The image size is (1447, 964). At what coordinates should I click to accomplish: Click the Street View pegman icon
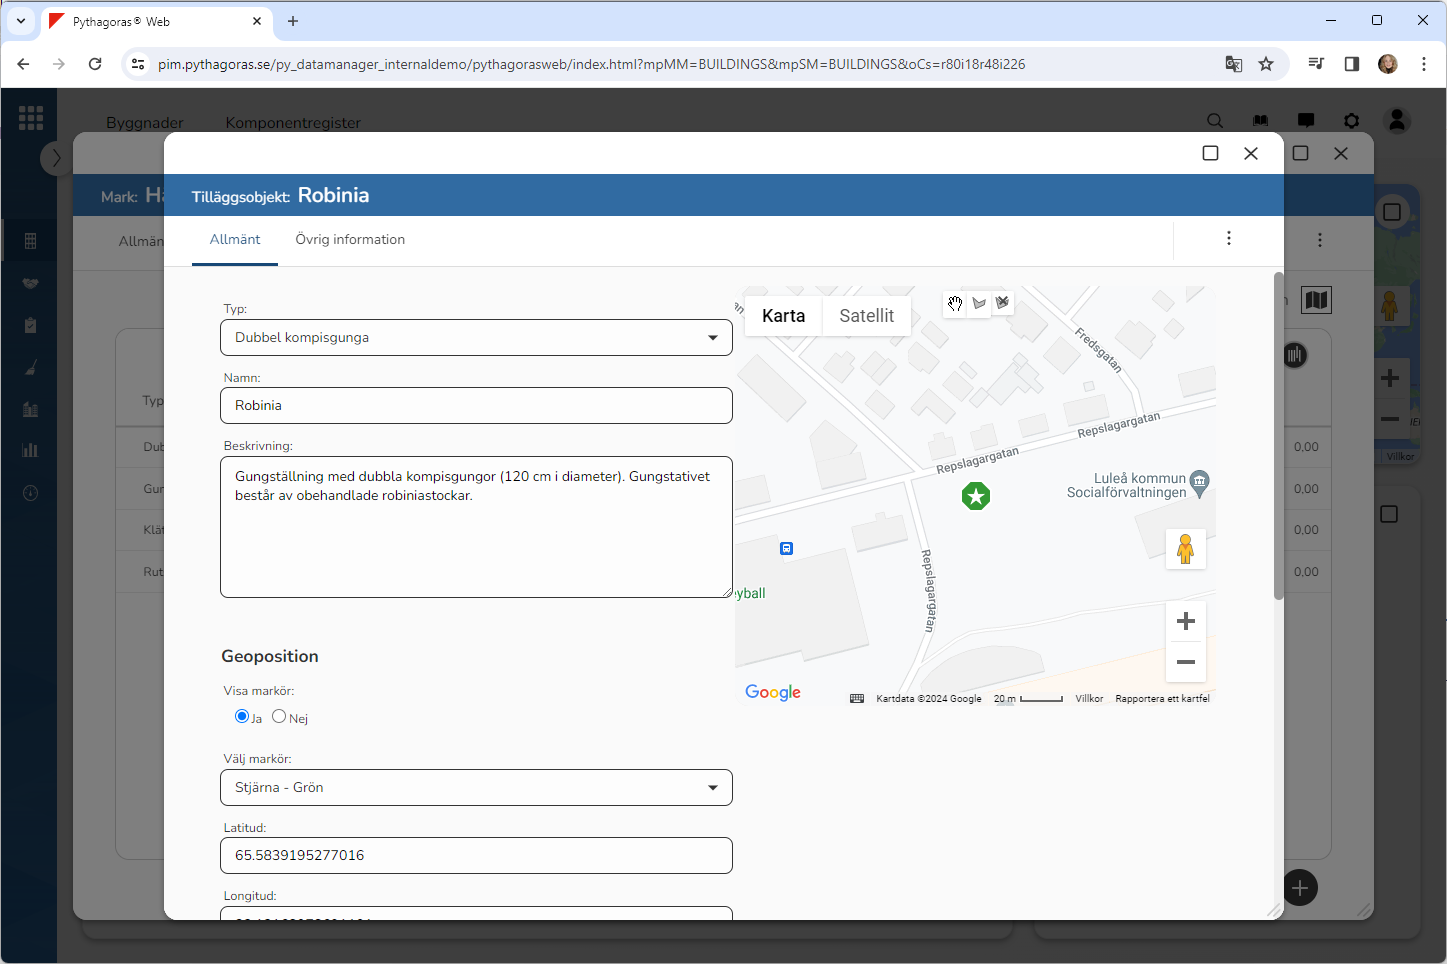(x=1185, y=549)
